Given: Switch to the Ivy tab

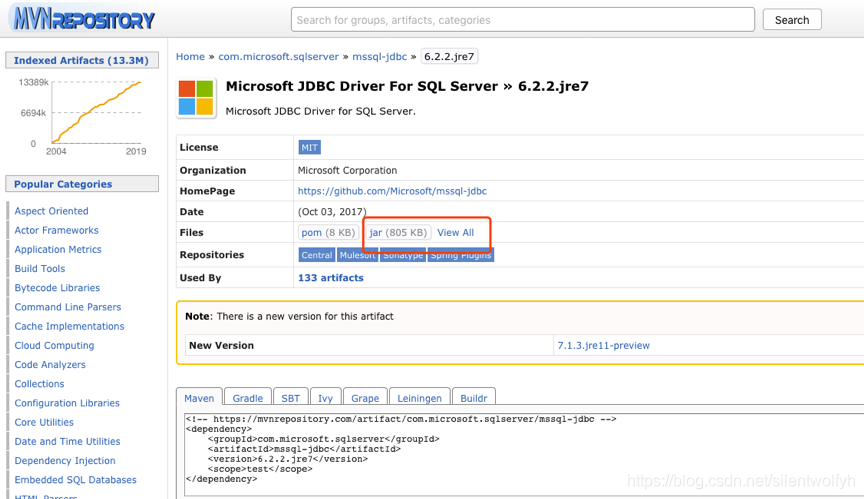Looking at the screenshot, I should point(325,398).
